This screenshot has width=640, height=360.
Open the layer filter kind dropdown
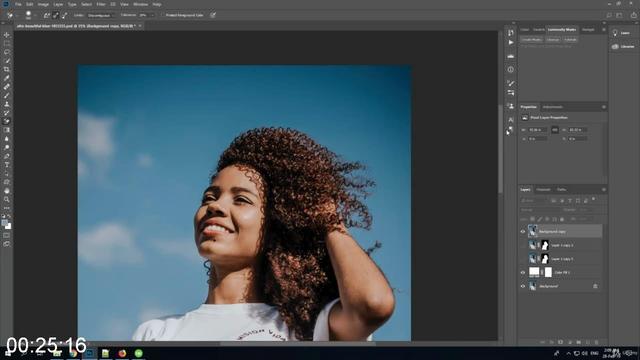(534, 200)
